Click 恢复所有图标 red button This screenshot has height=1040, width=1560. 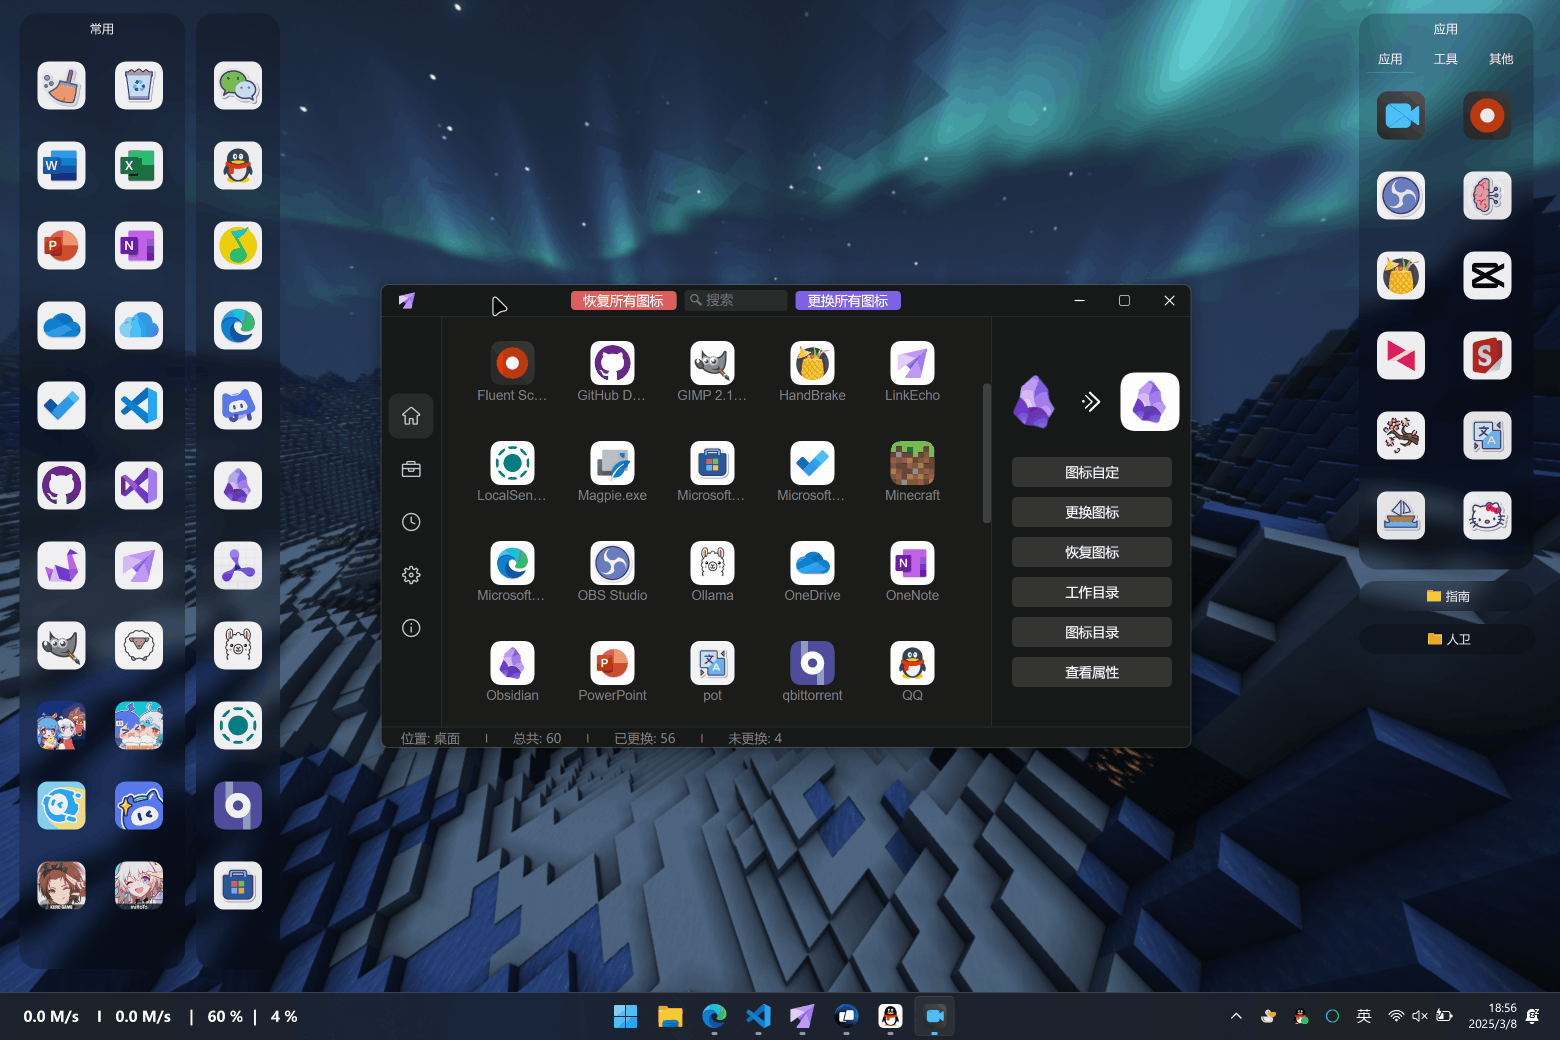[x=624, y=301]
